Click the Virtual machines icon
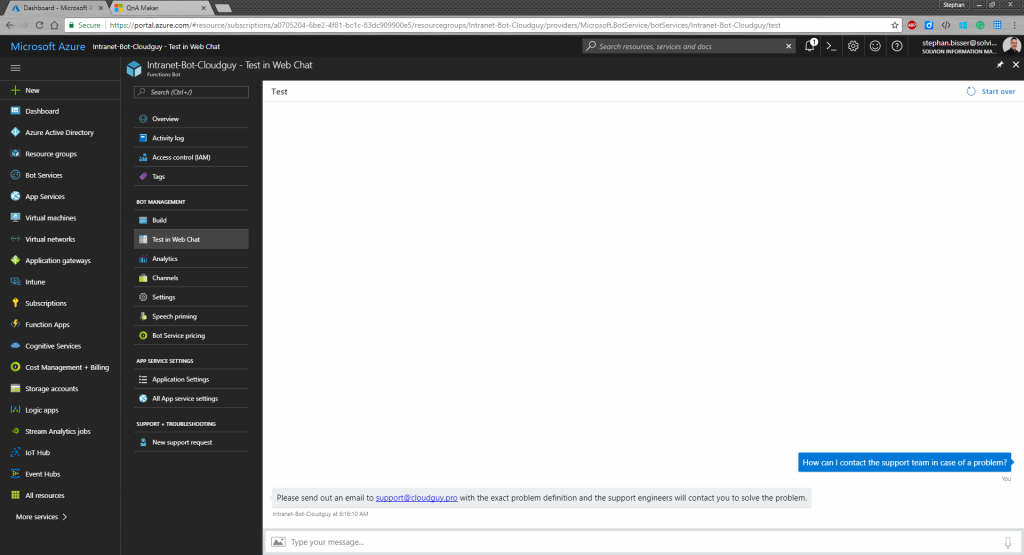 coord(15,217)
